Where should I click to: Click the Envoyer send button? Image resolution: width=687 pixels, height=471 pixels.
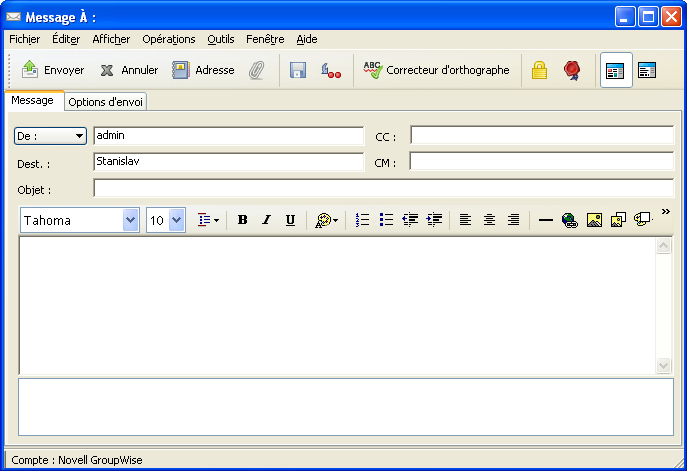coord(53,70)
